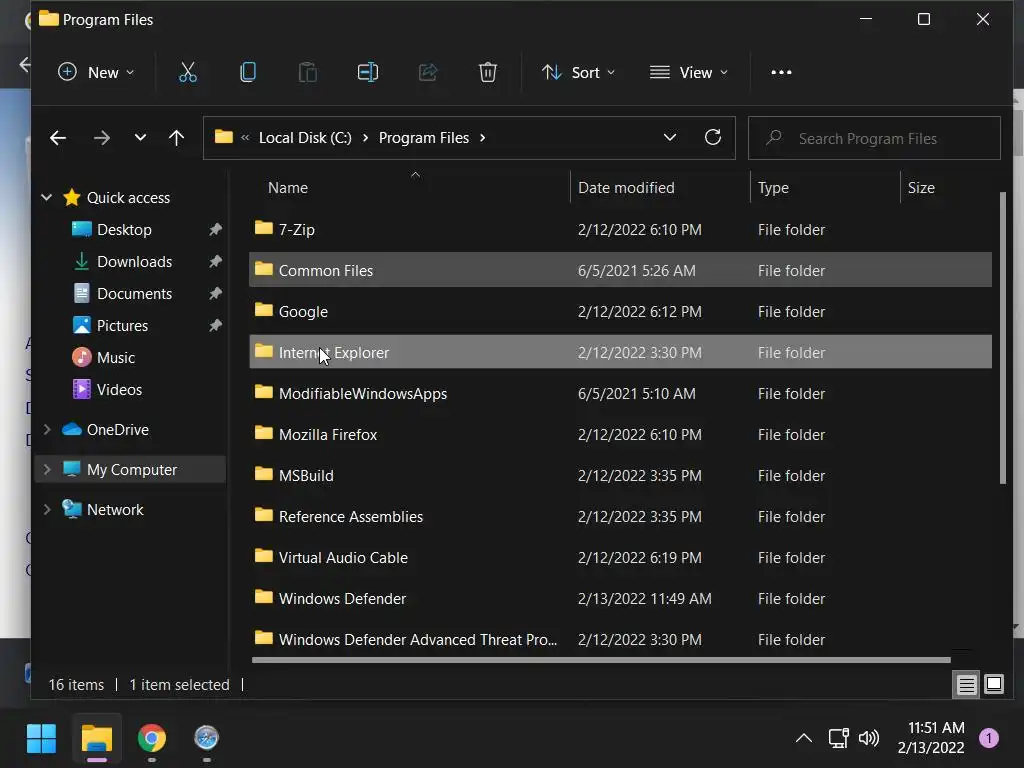The width and height of the screenshot is (1024, 768).
Task: Expand the OneDrive tree node
Action: [46, 429]
